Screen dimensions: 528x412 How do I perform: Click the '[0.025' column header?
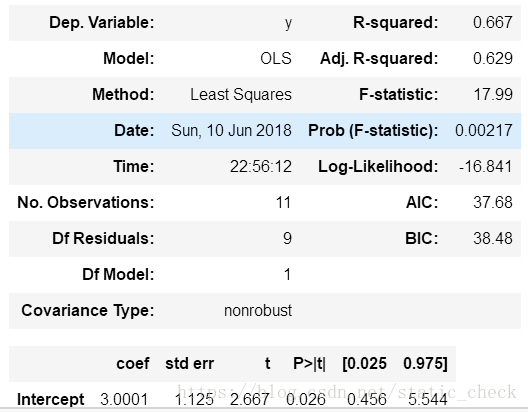[364, 364]
